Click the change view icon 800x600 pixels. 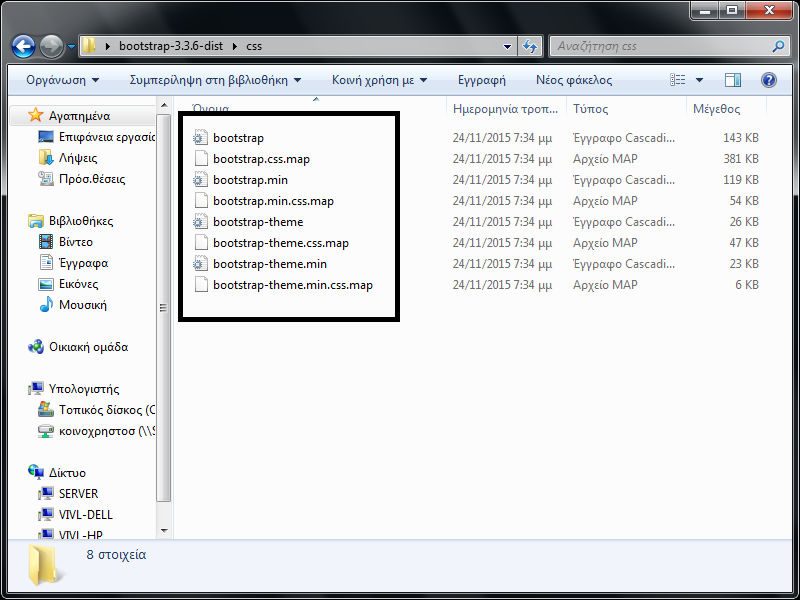click(x=678, y=80)
